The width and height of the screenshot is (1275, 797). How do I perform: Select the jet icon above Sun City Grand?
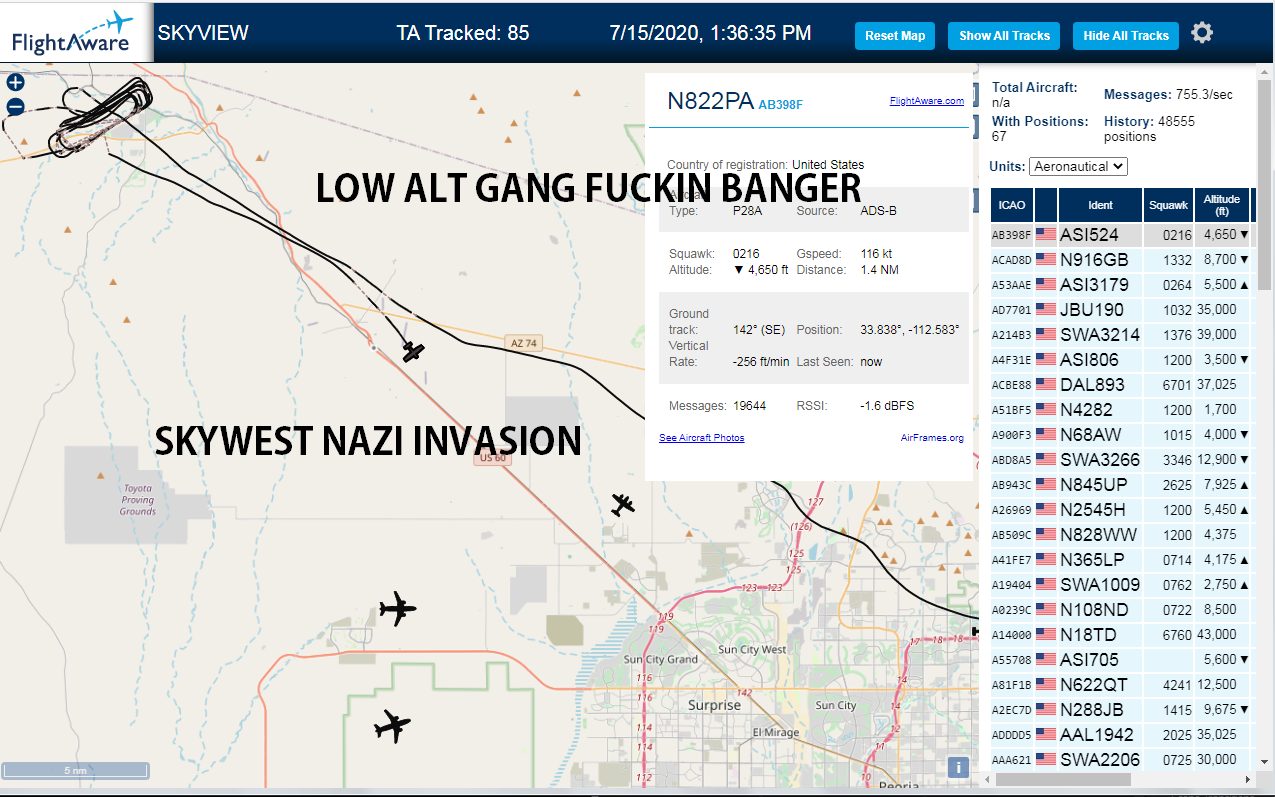397,608
